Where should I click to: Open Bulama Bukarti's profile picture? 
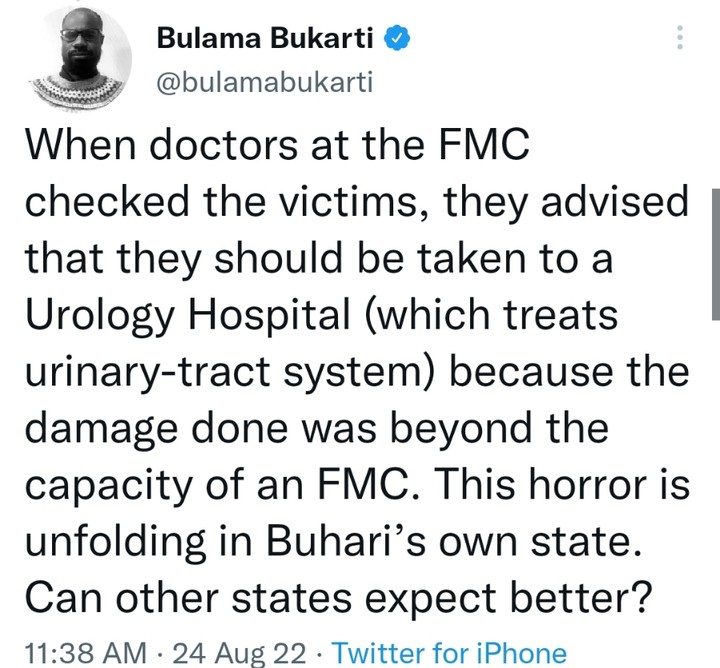[x=80, y=58]
